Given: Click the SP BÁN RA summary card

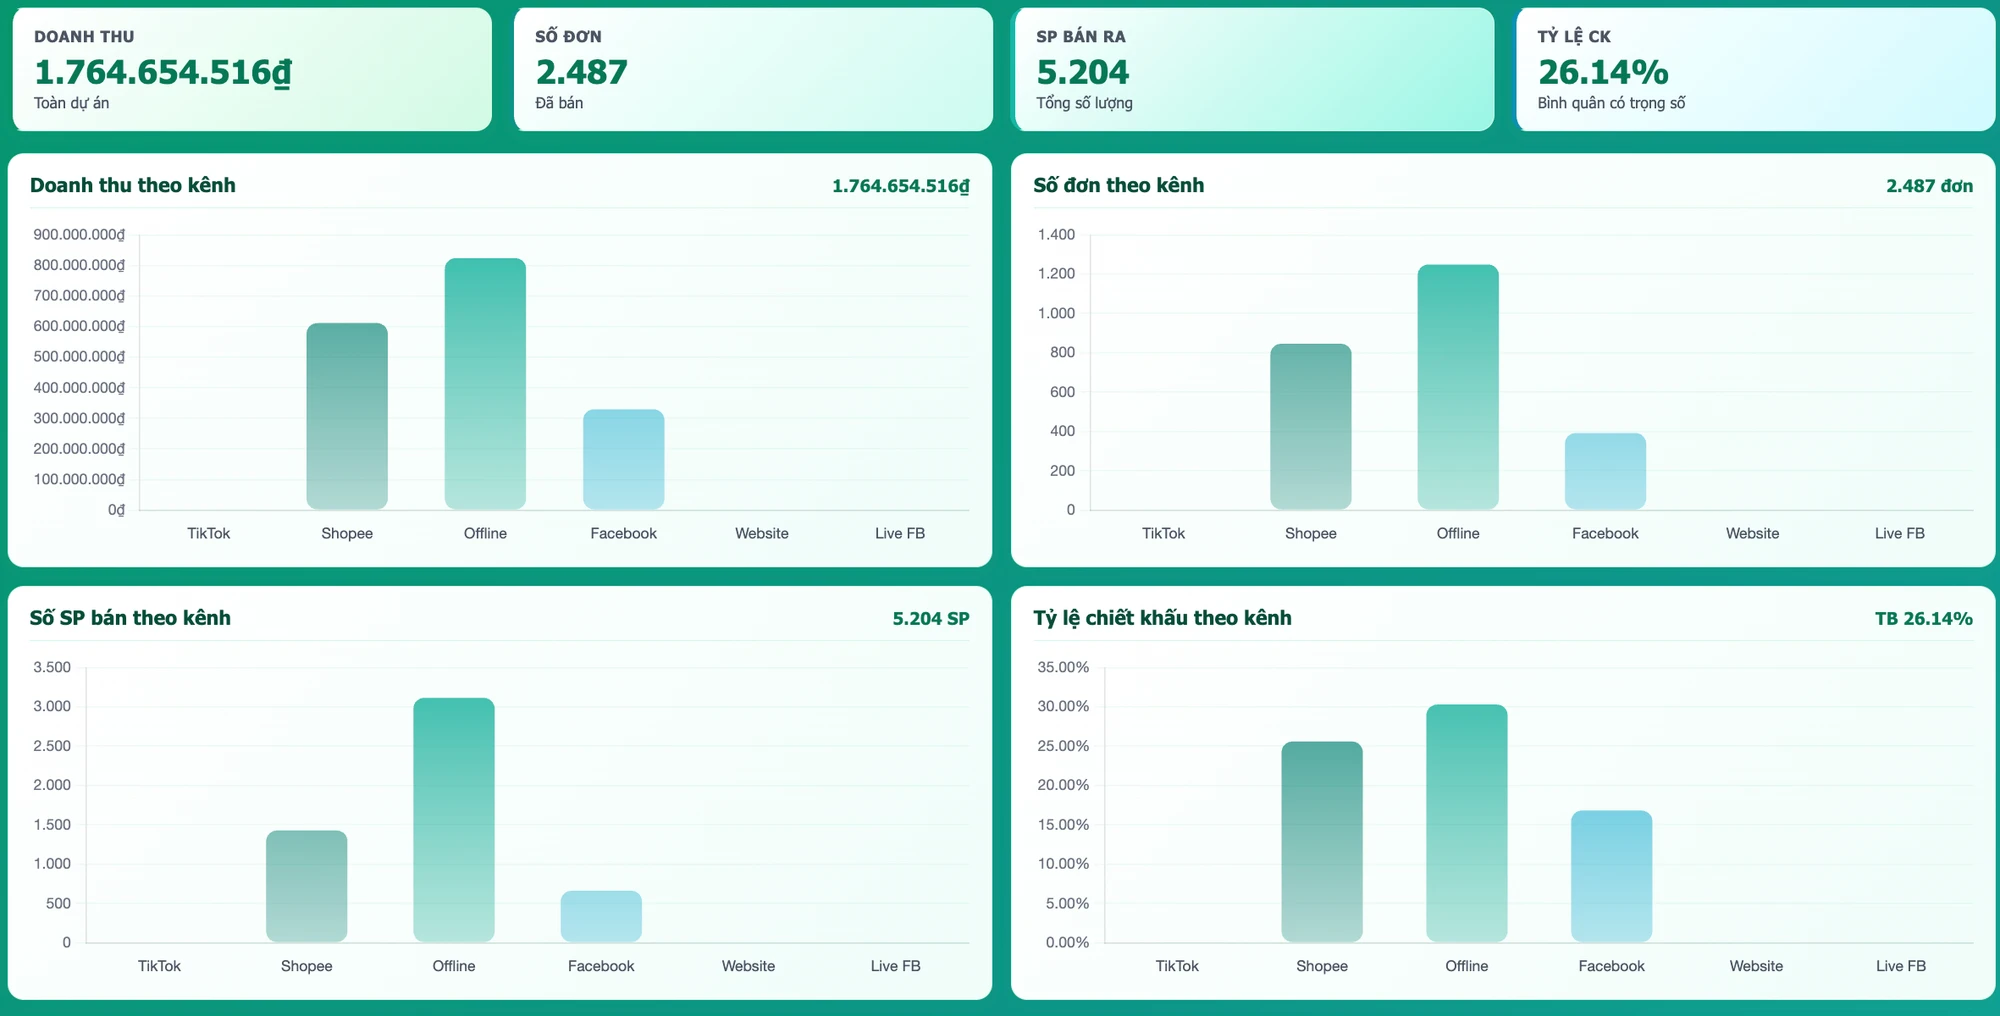Looking at the screenshot, I should coord(1254,69).
